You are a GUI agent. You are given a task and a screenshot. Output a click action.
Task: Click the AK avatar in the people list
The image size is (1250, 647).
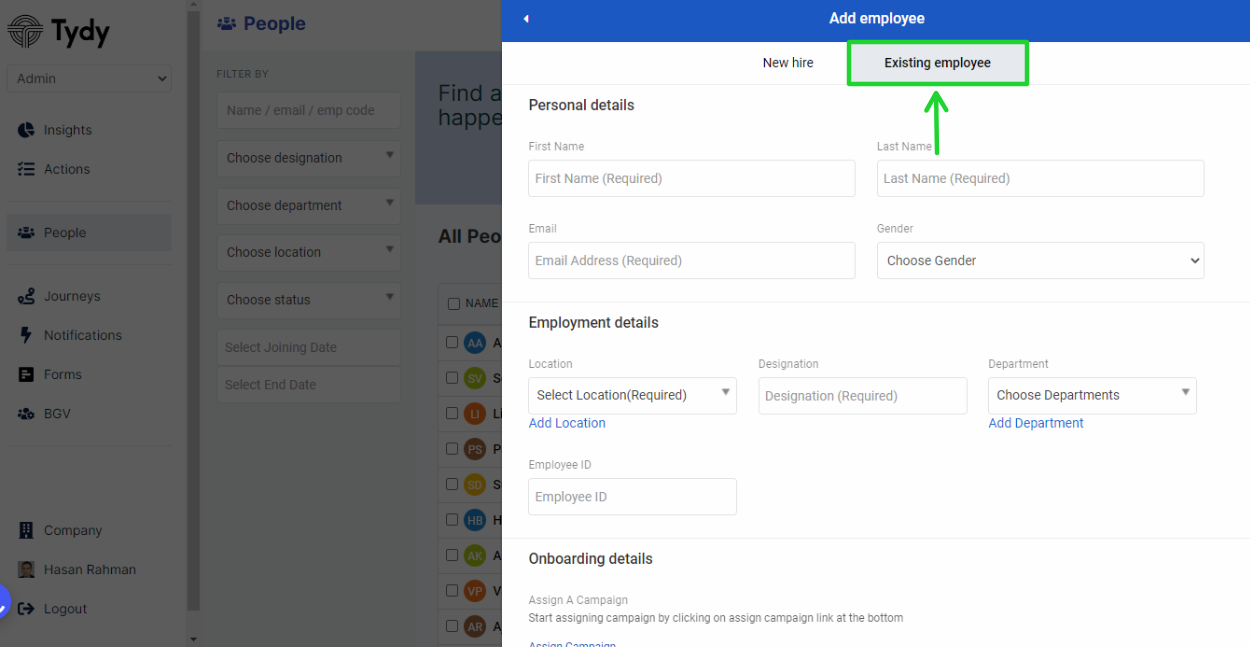point(475,555)
